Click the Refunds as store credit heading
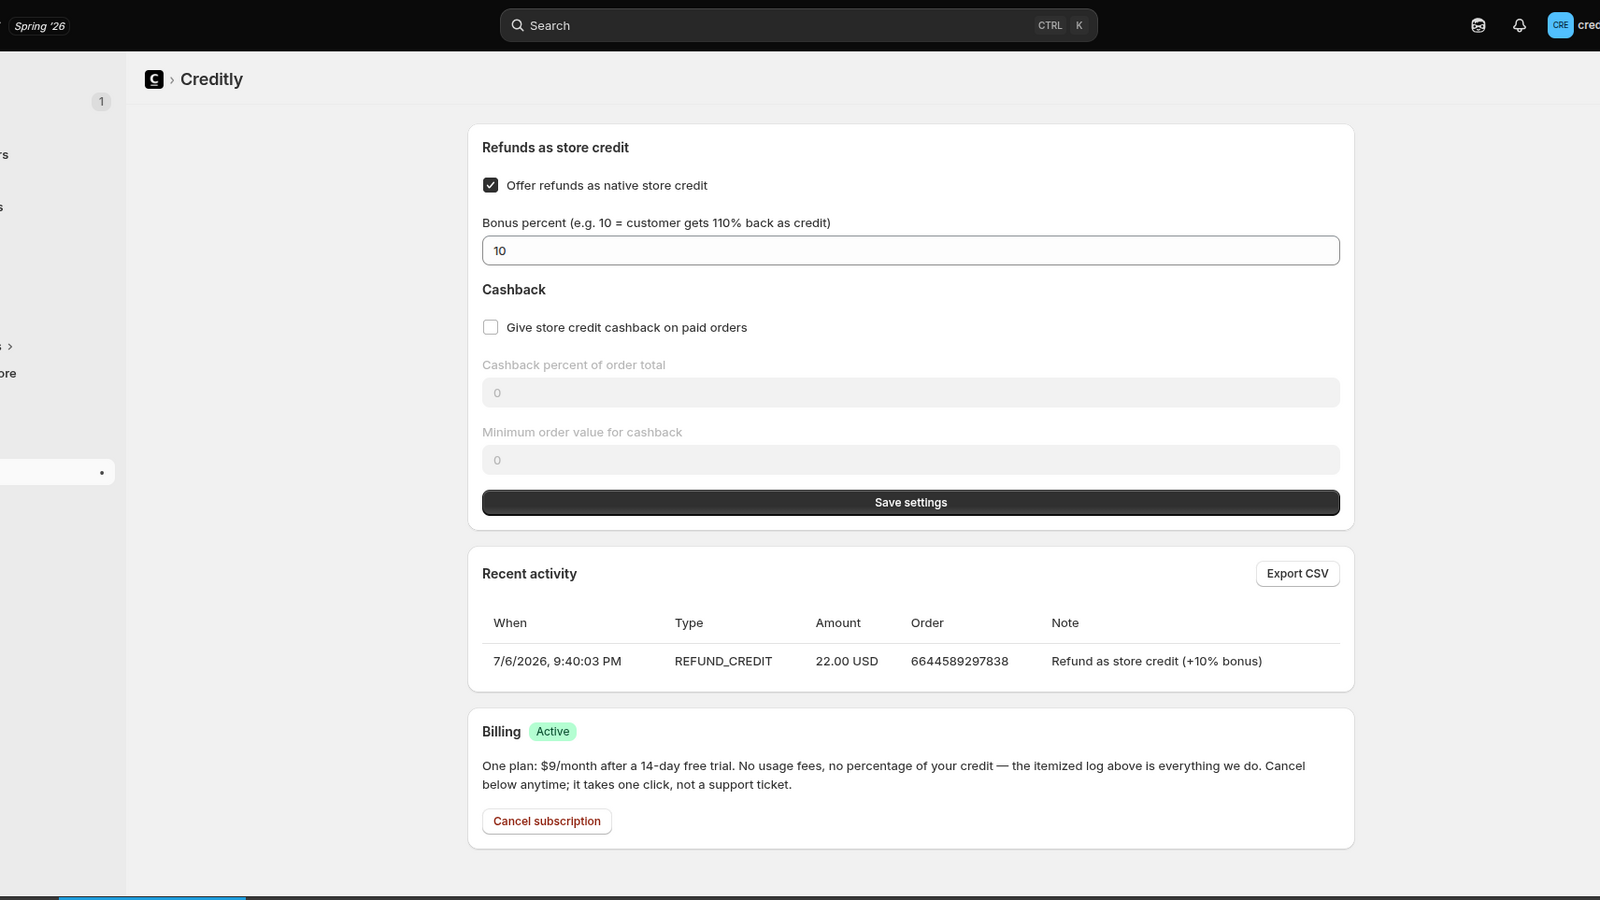This screenshot has width=1600, height=900. (x=556, y=148)
